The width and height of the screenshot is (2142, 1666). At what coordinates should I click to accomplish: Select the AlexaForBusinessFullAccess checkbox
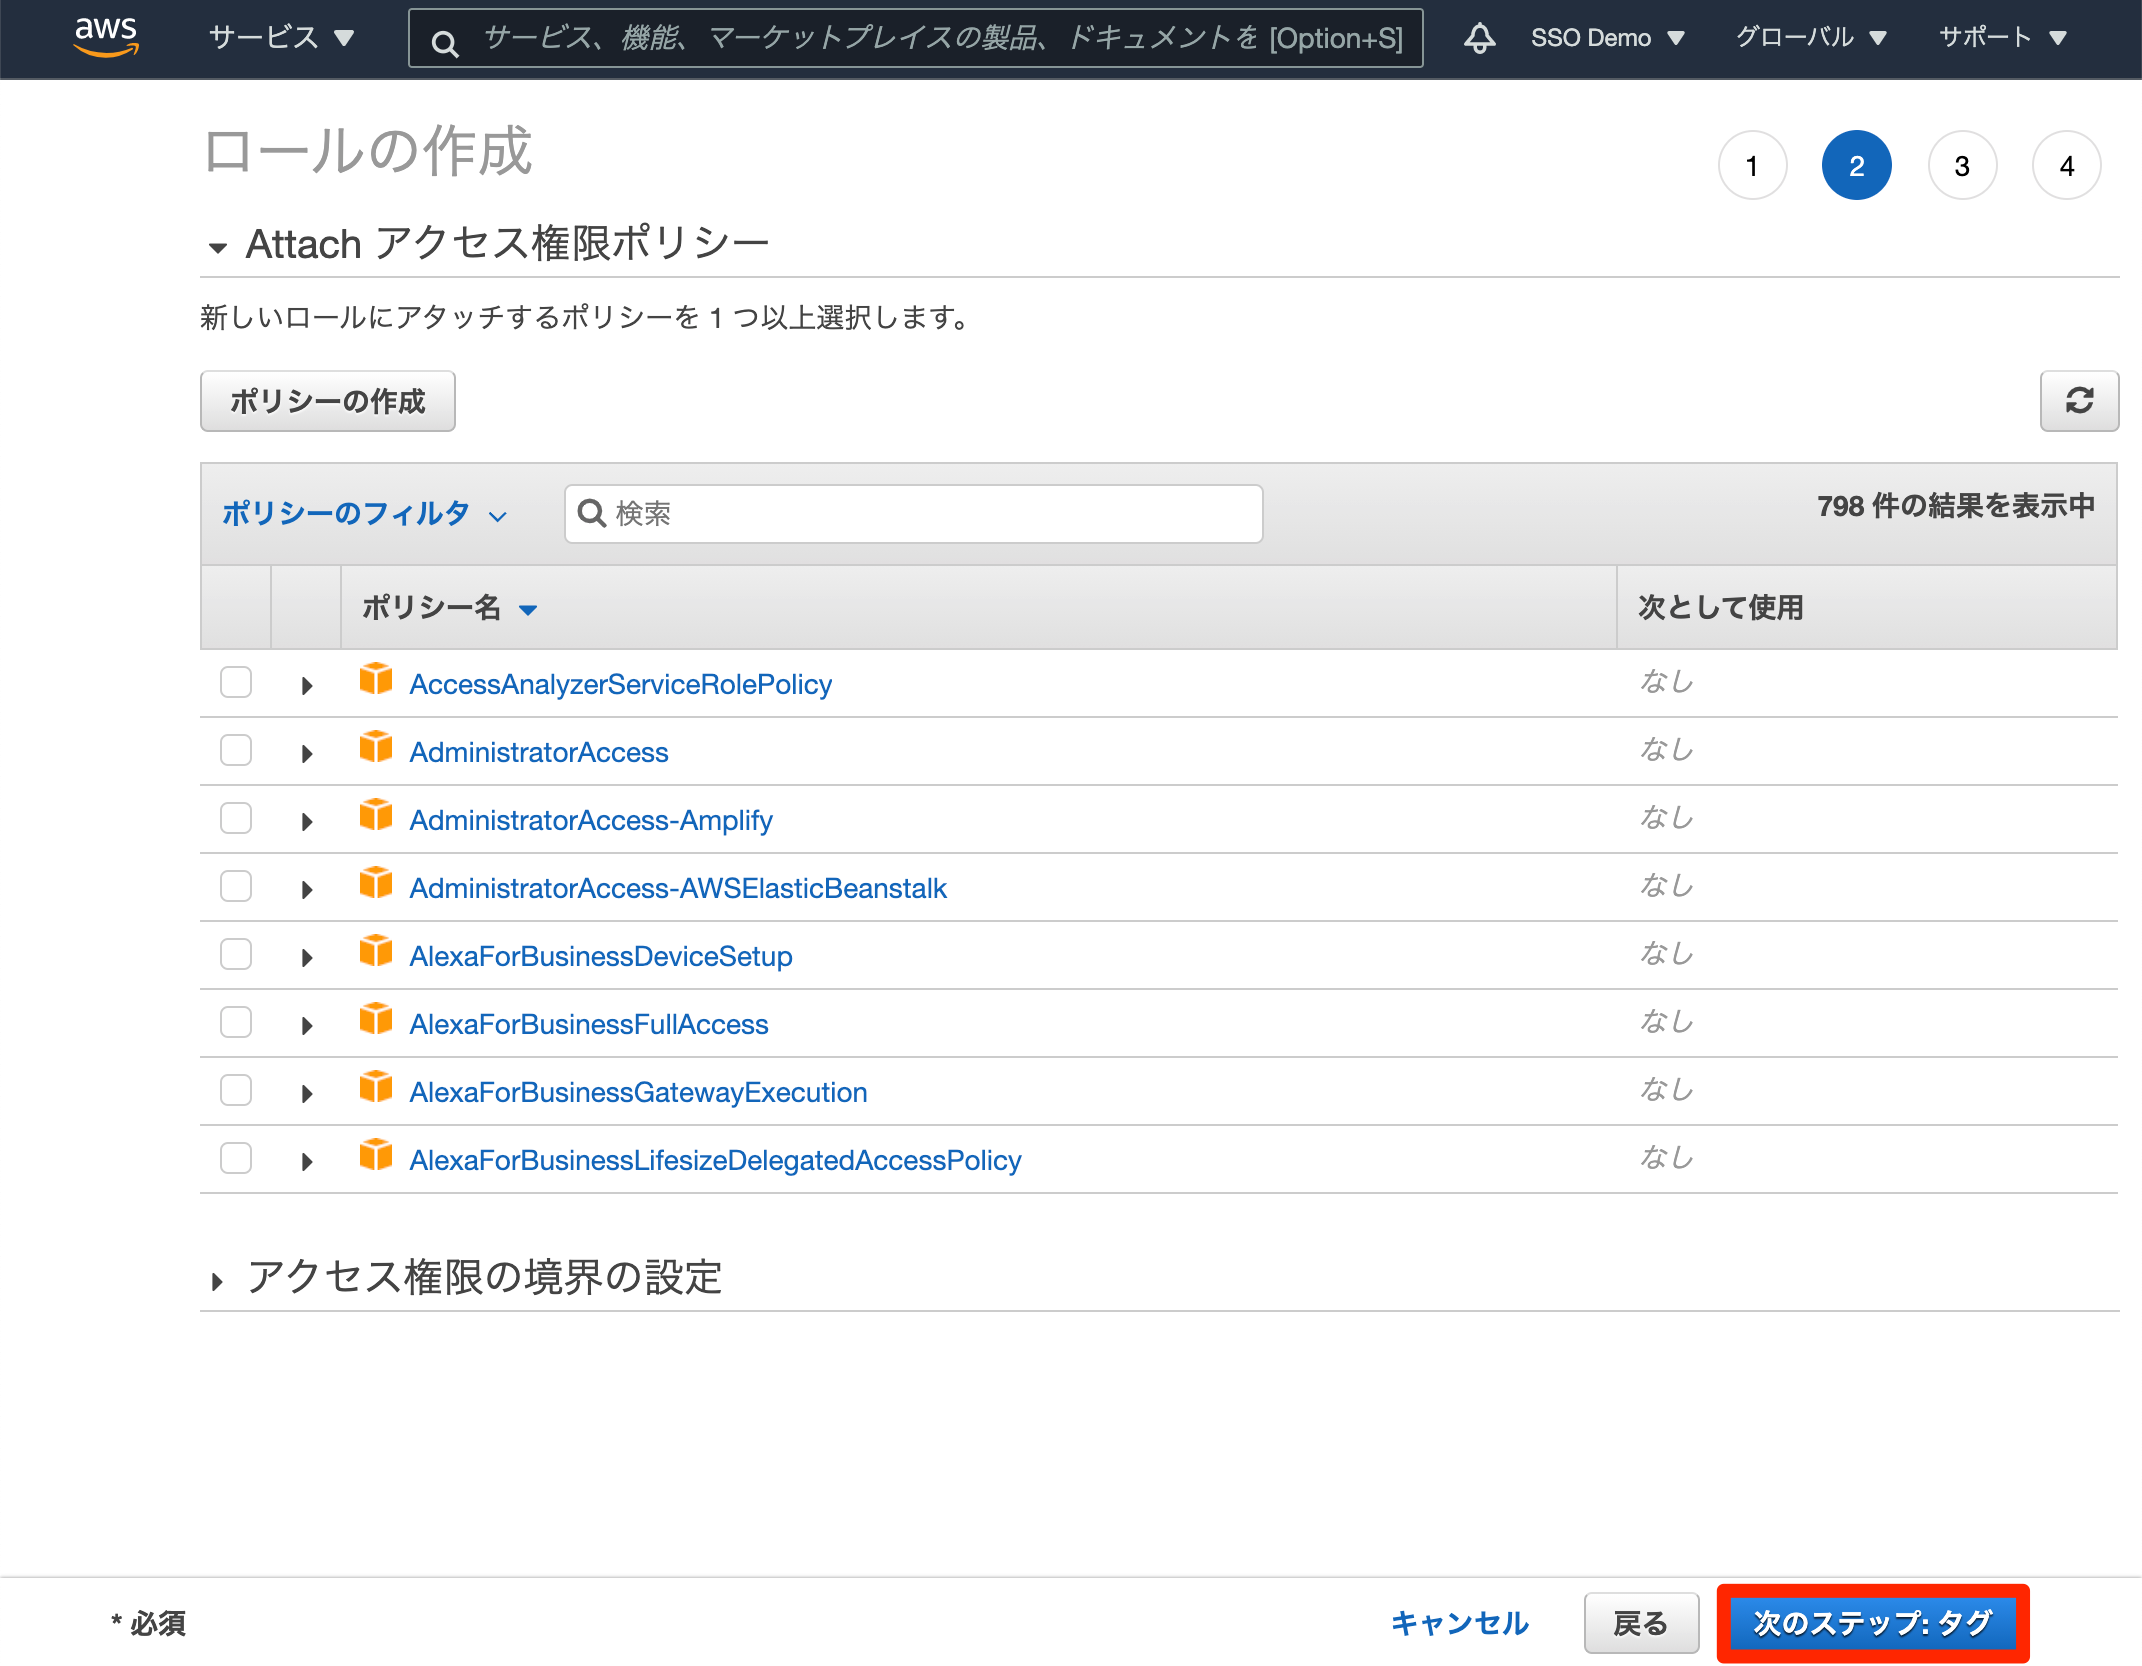236,1022
